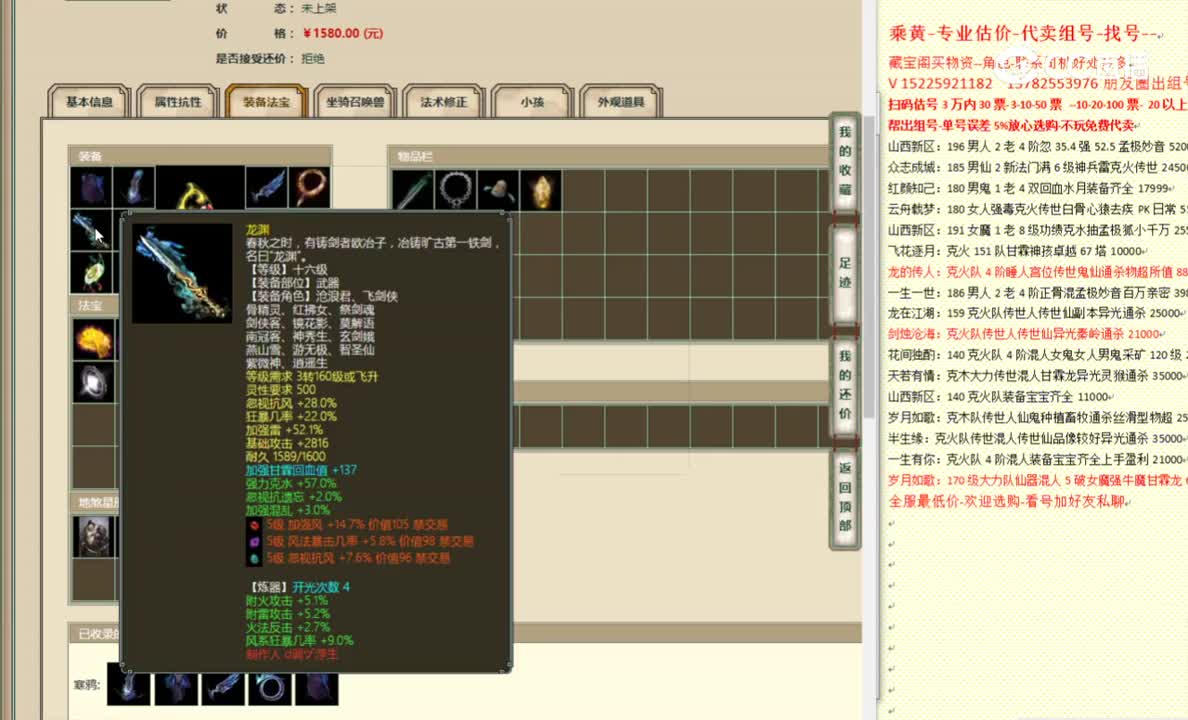1188x720 pixels.
Task: Click the last 寒鸦 dark robe icon in the bottom row
Action: [317, 684]
